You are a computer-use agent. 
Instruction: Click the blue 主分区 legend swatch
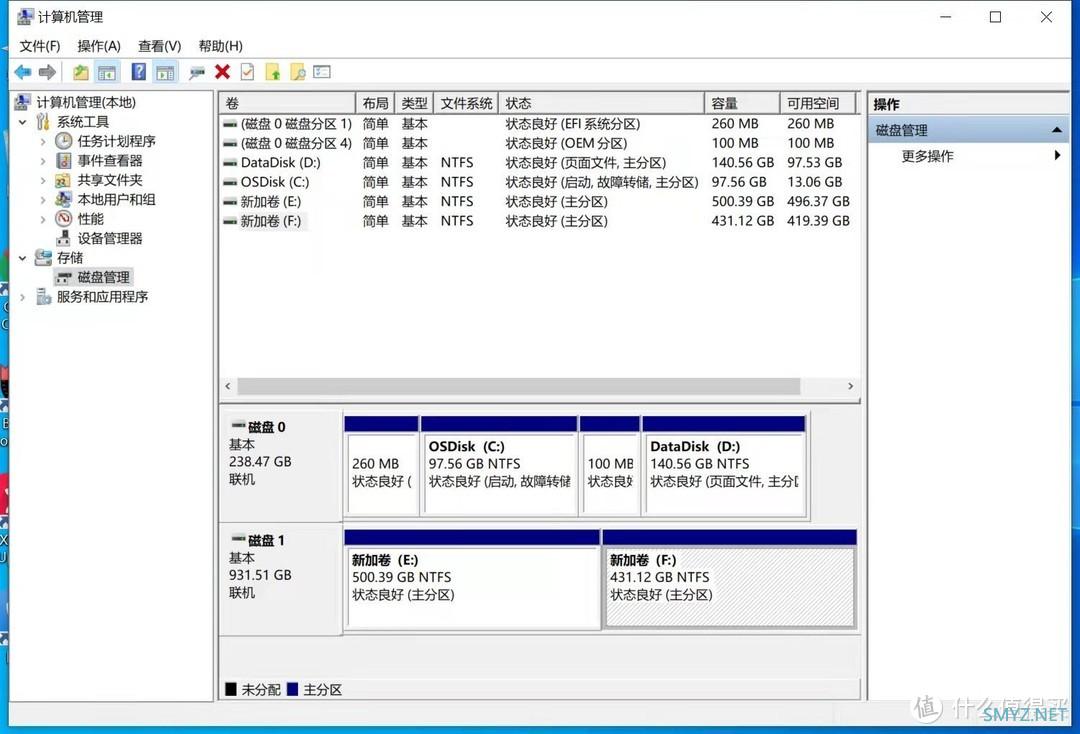293,689
